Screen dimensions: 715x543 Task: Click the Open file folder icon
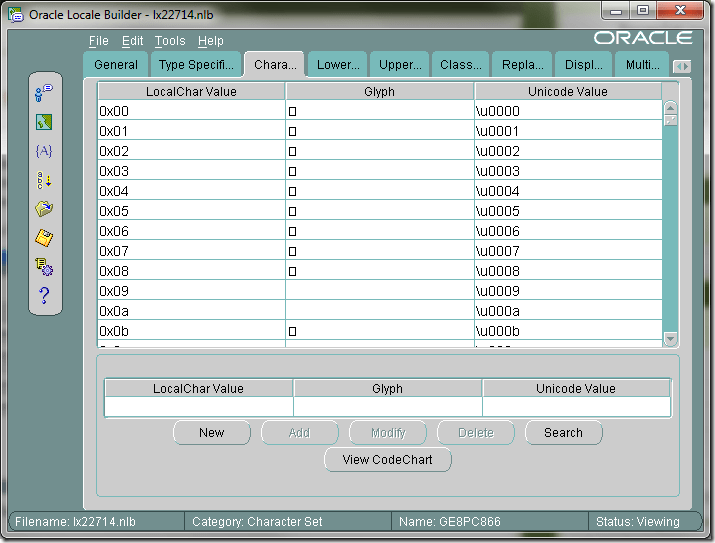pos(44,209)
